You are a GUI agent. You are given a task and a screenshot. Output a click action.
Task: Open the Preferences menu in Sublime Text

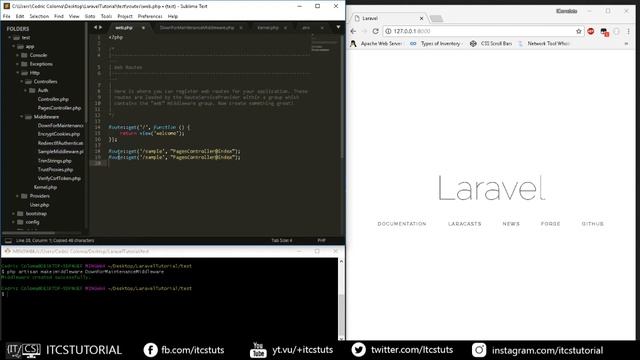150,16
